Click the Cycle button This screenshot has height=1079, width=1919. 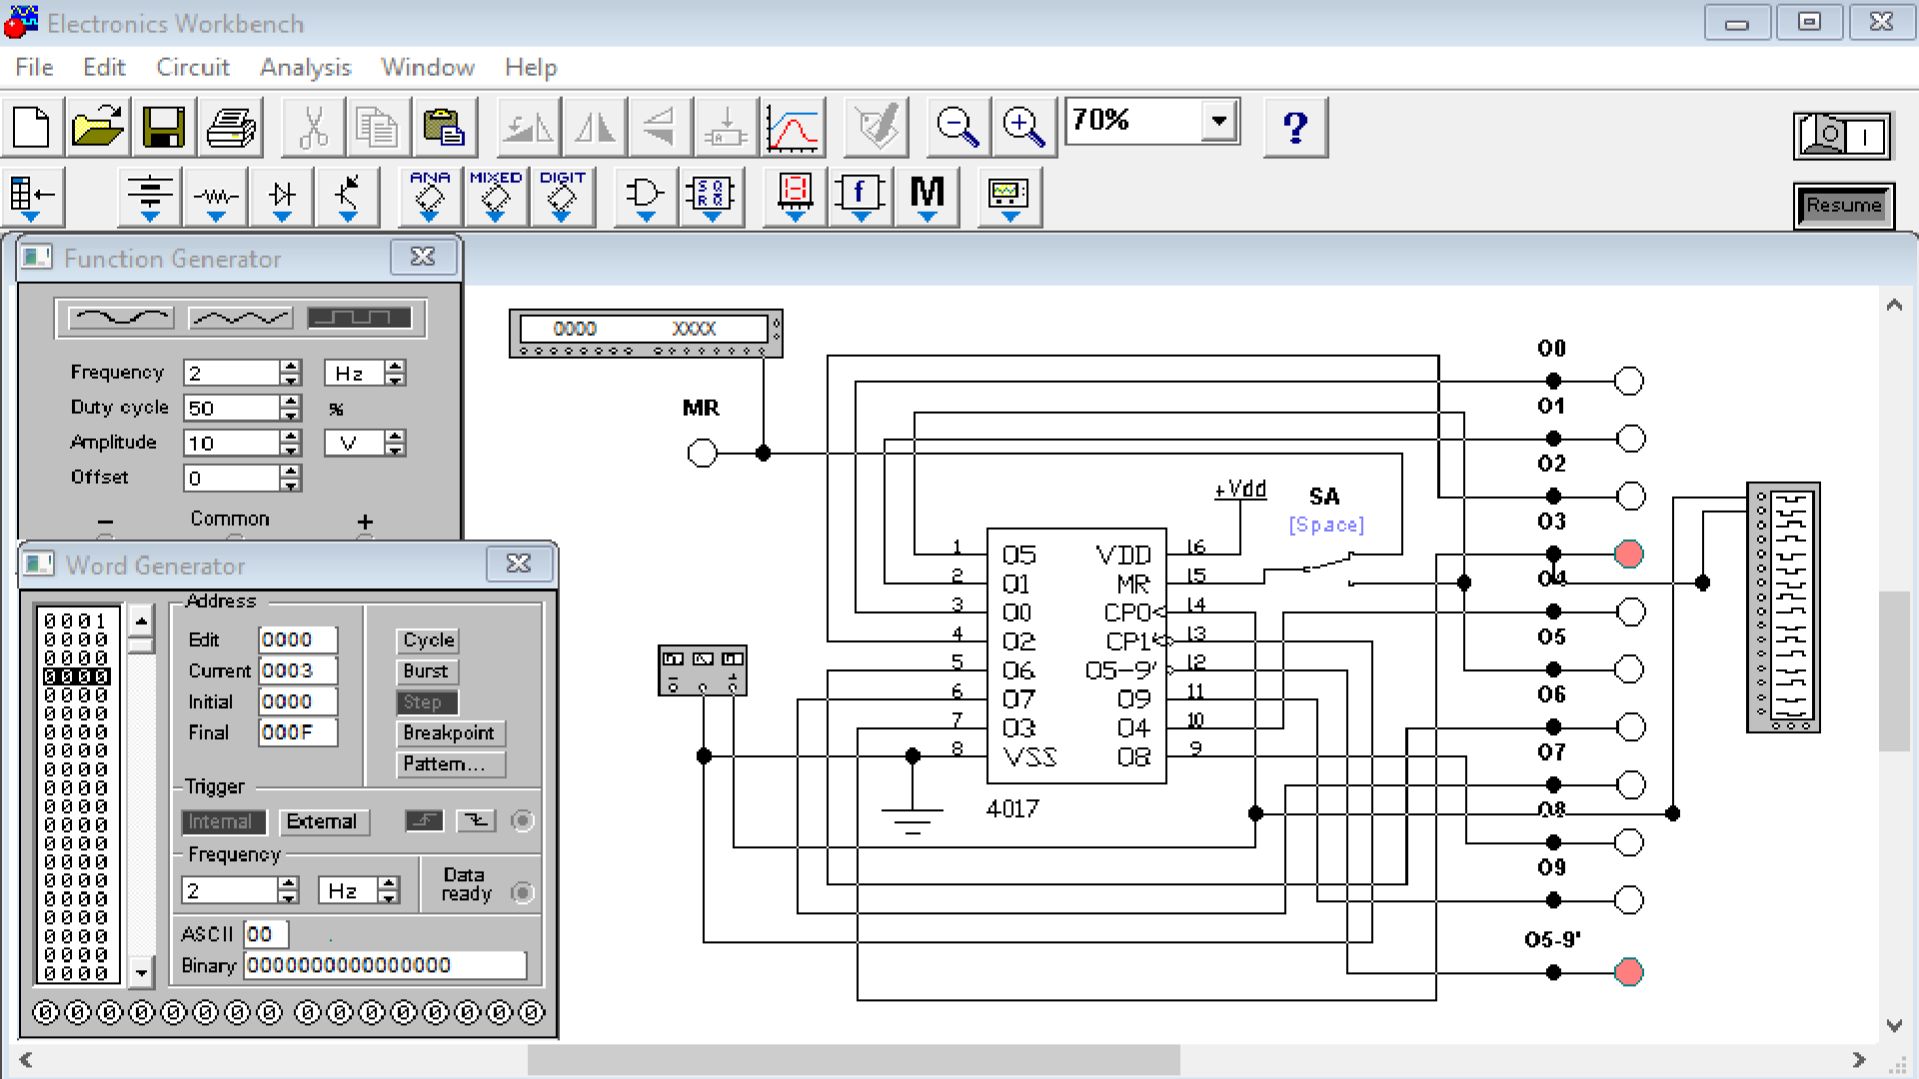[x=428, y=640]
